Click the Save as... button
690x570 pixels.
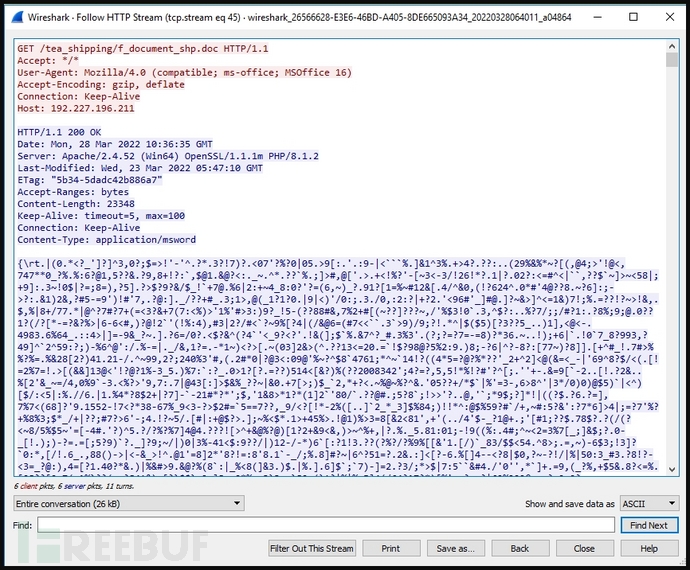tap(455, 548)
